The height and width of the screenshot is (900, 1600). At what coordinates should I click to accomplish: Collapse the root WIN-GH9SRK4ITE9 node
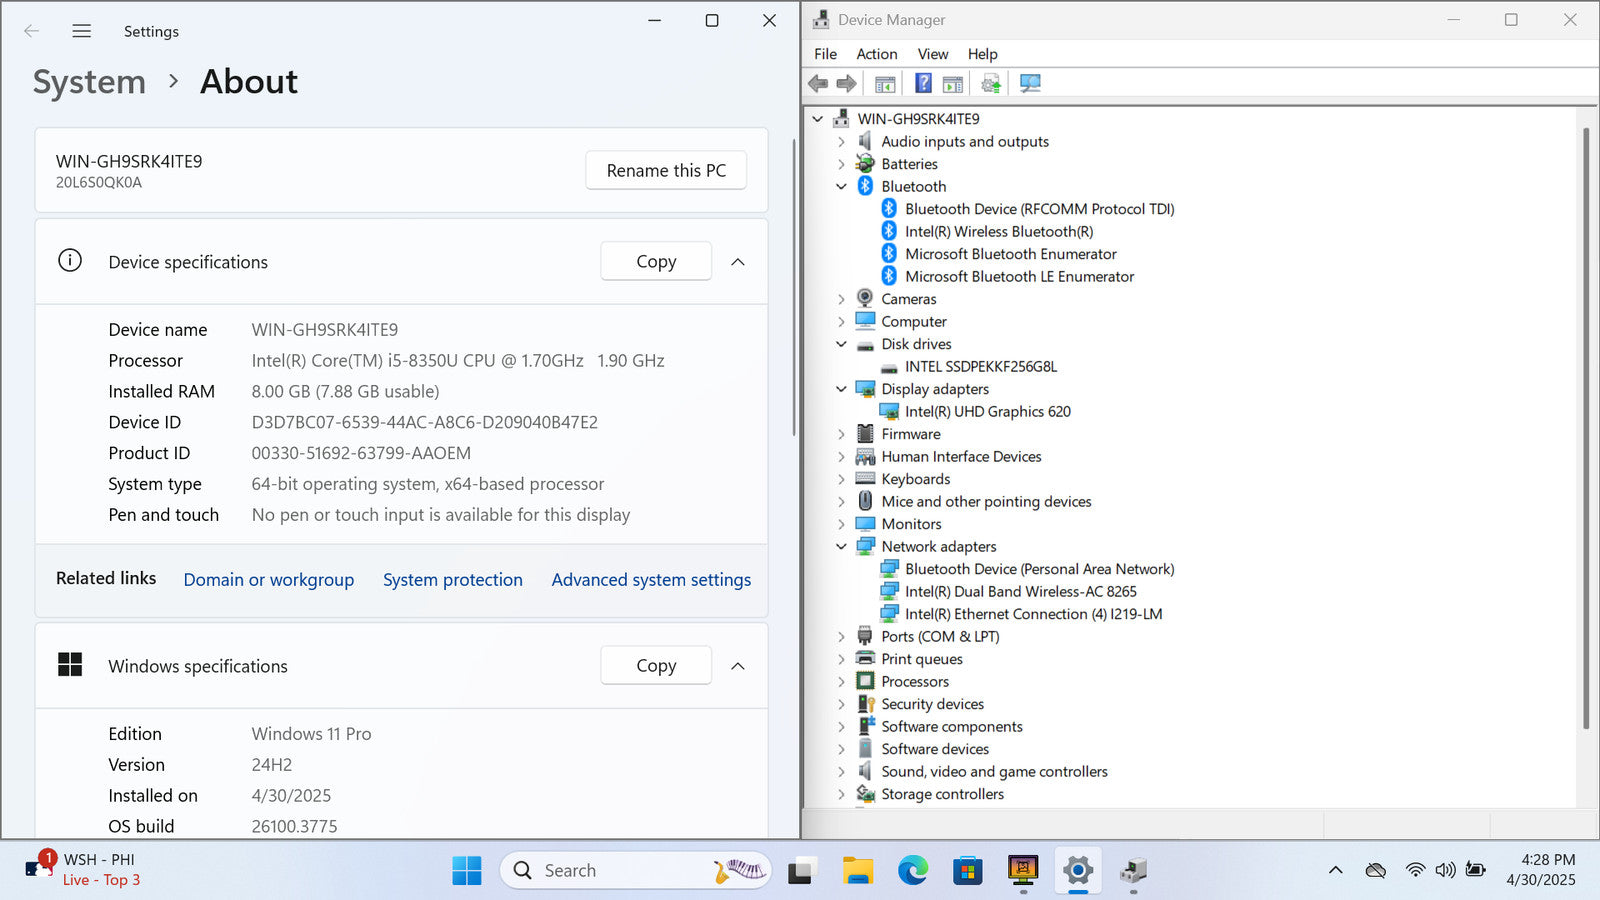[x=818, y=118]
